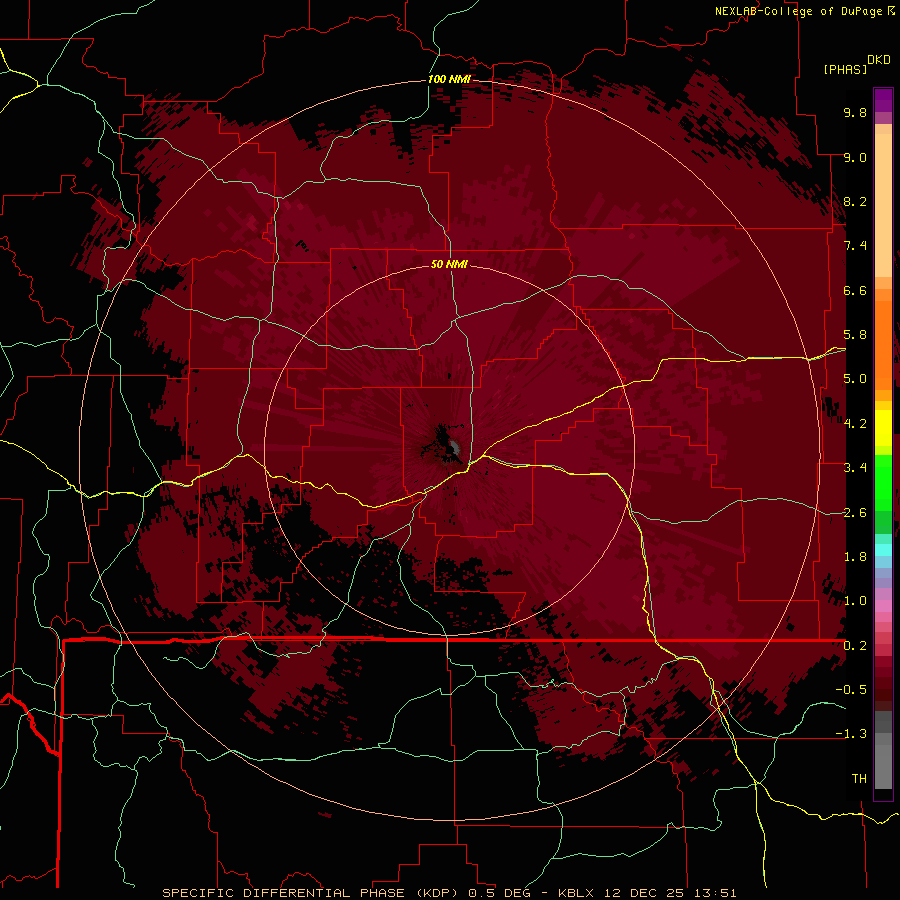Click the 9.8 legend value
The height and width of the screenshot is (900, 900).
855,112
